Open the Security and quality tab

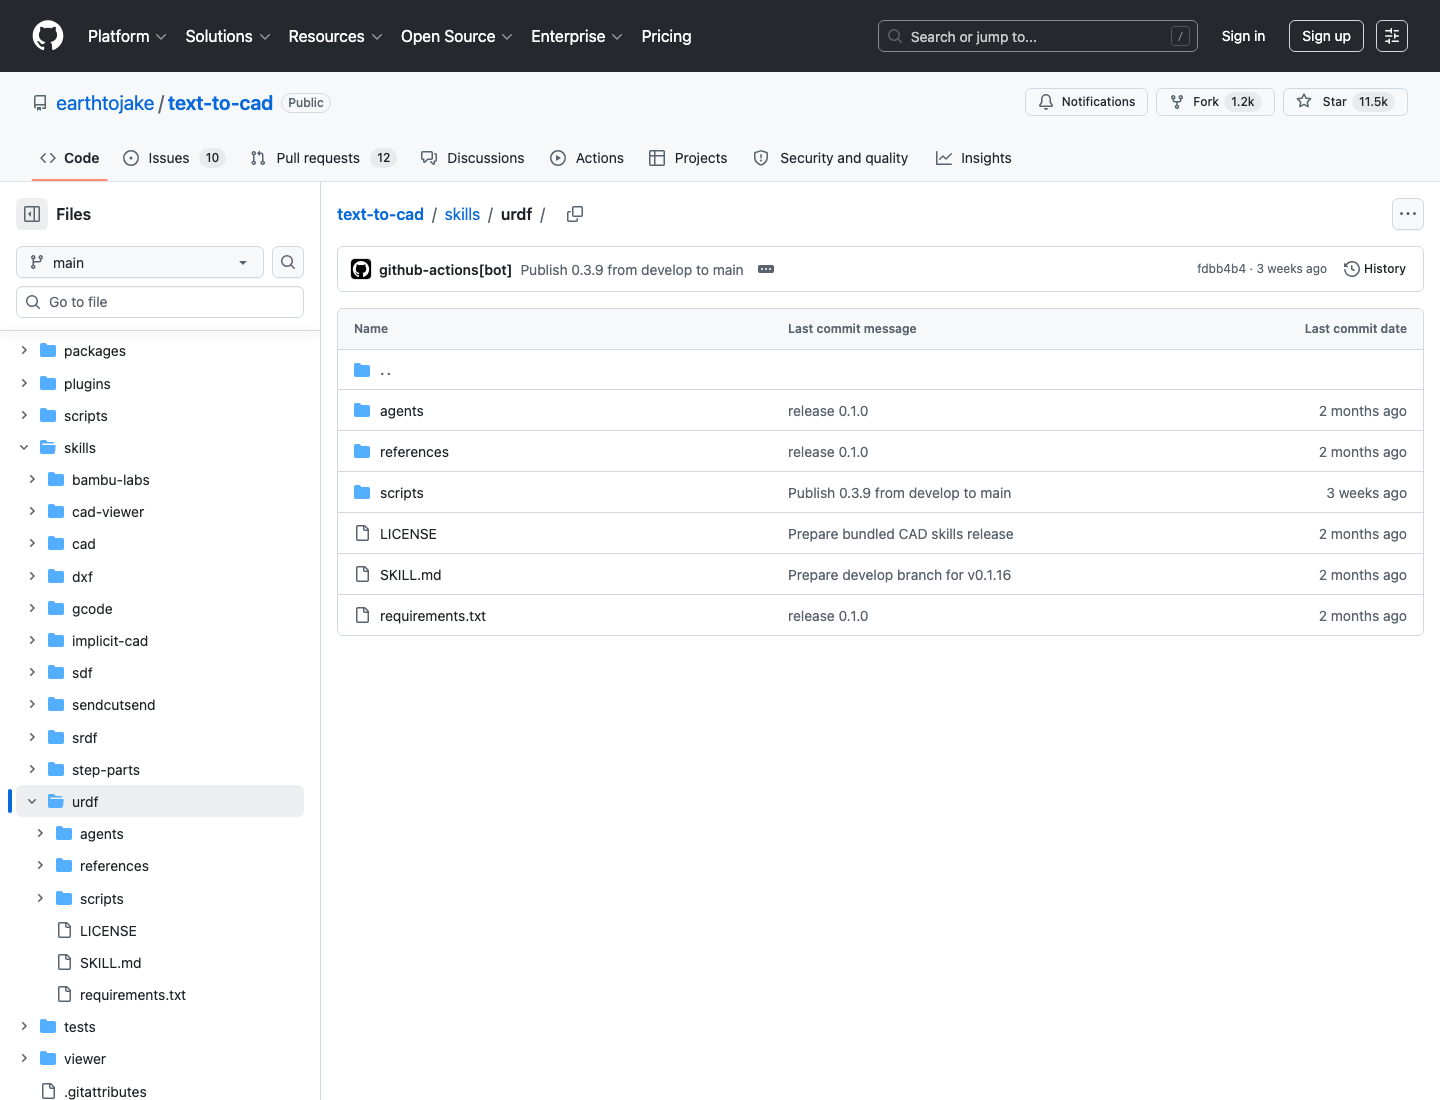coord(831,158)
